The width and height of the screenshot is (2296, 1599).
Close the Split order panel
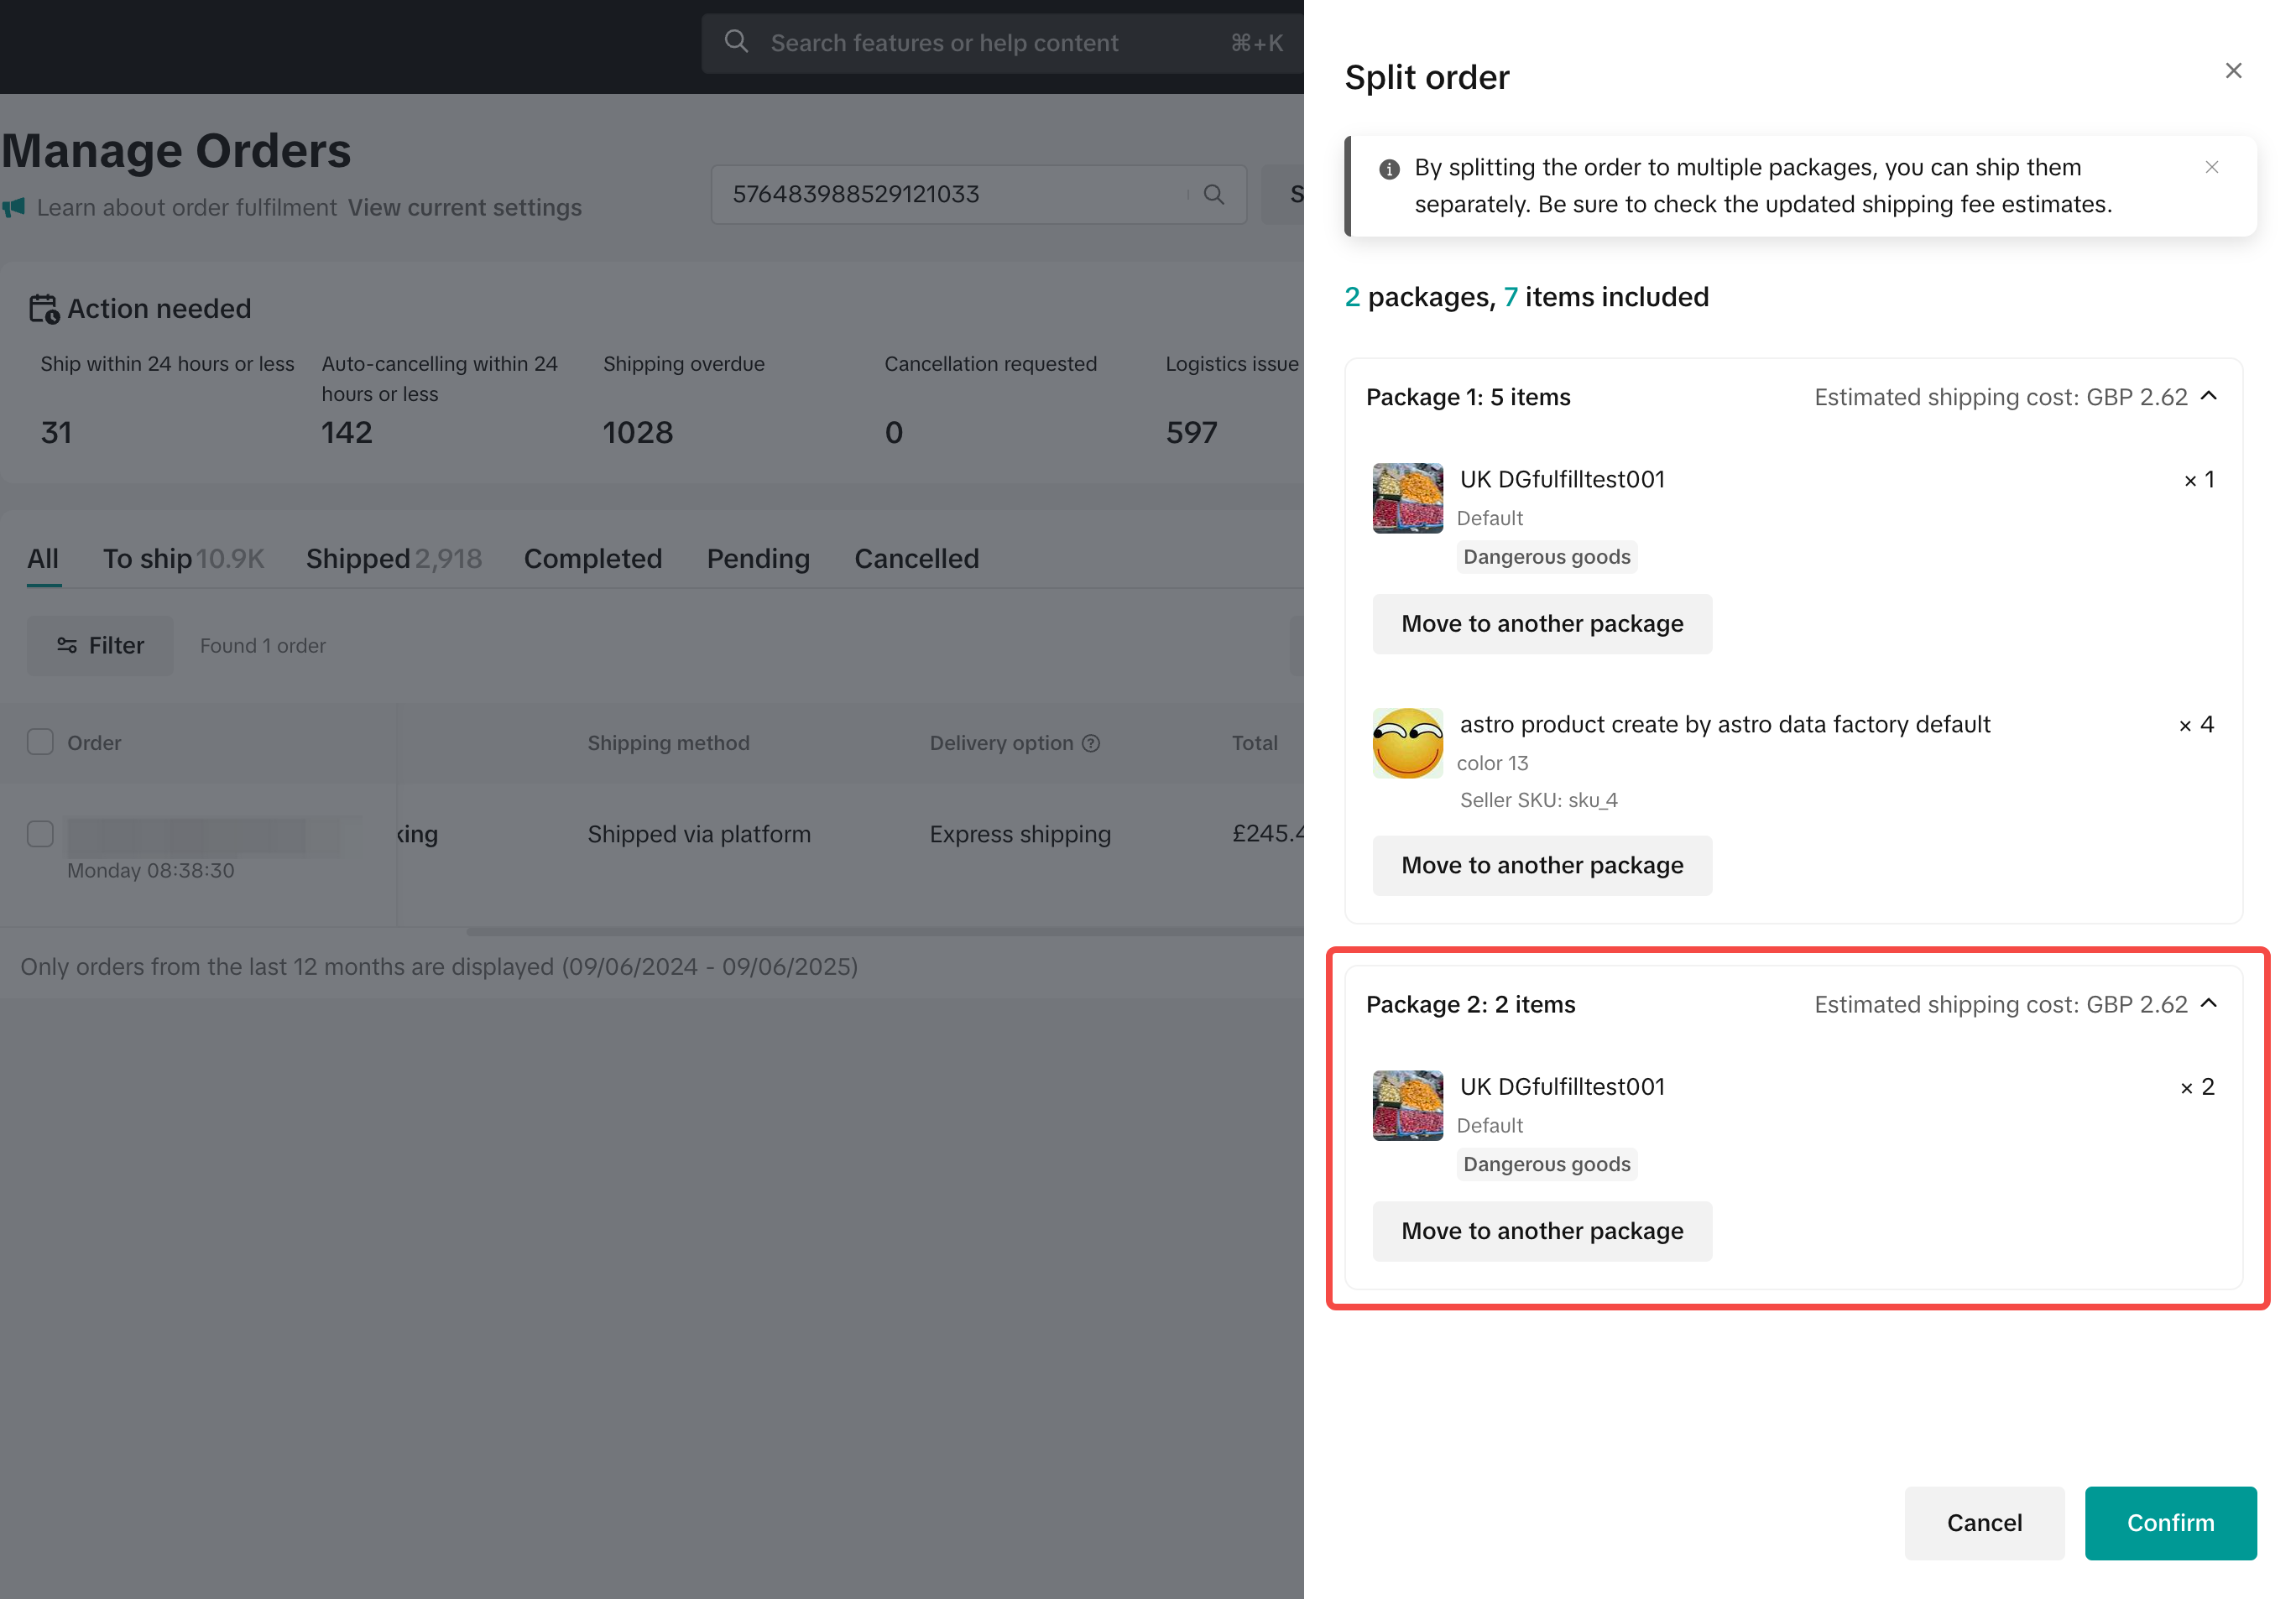coord(2233,71)
